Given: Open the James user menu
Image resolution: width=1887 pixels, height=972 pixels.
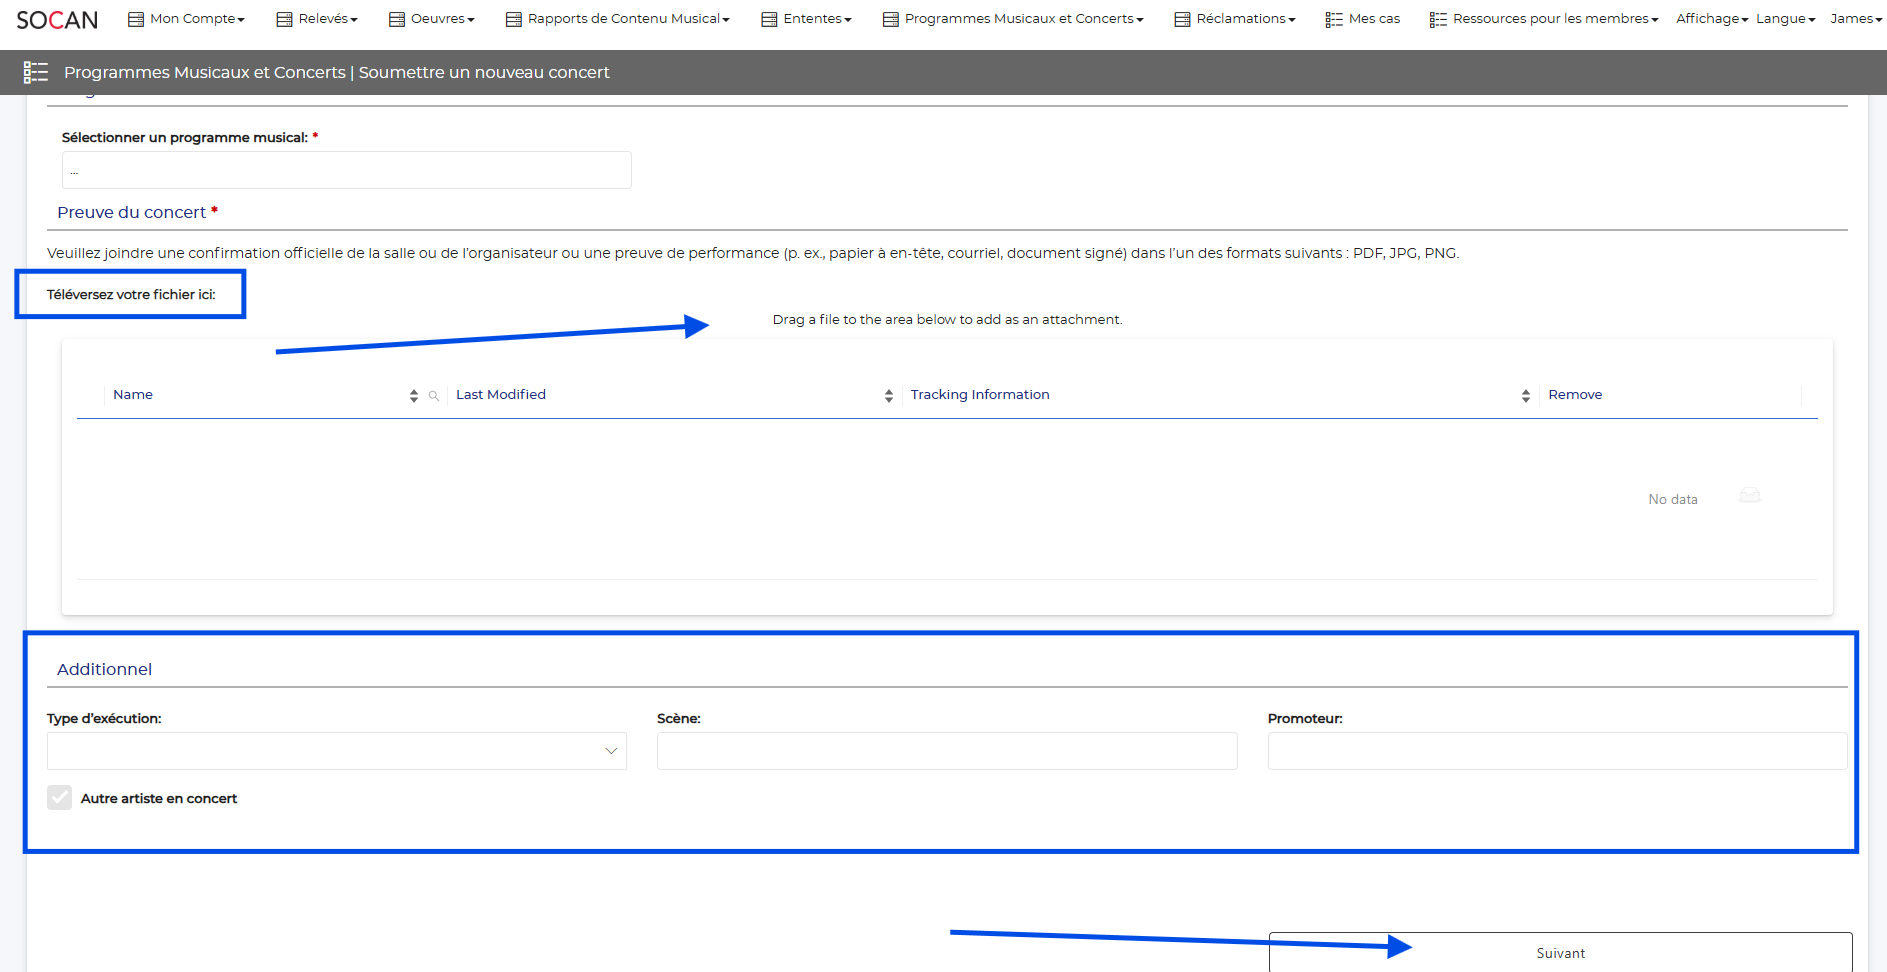Looking at the screenshot, I should 1855,19.
